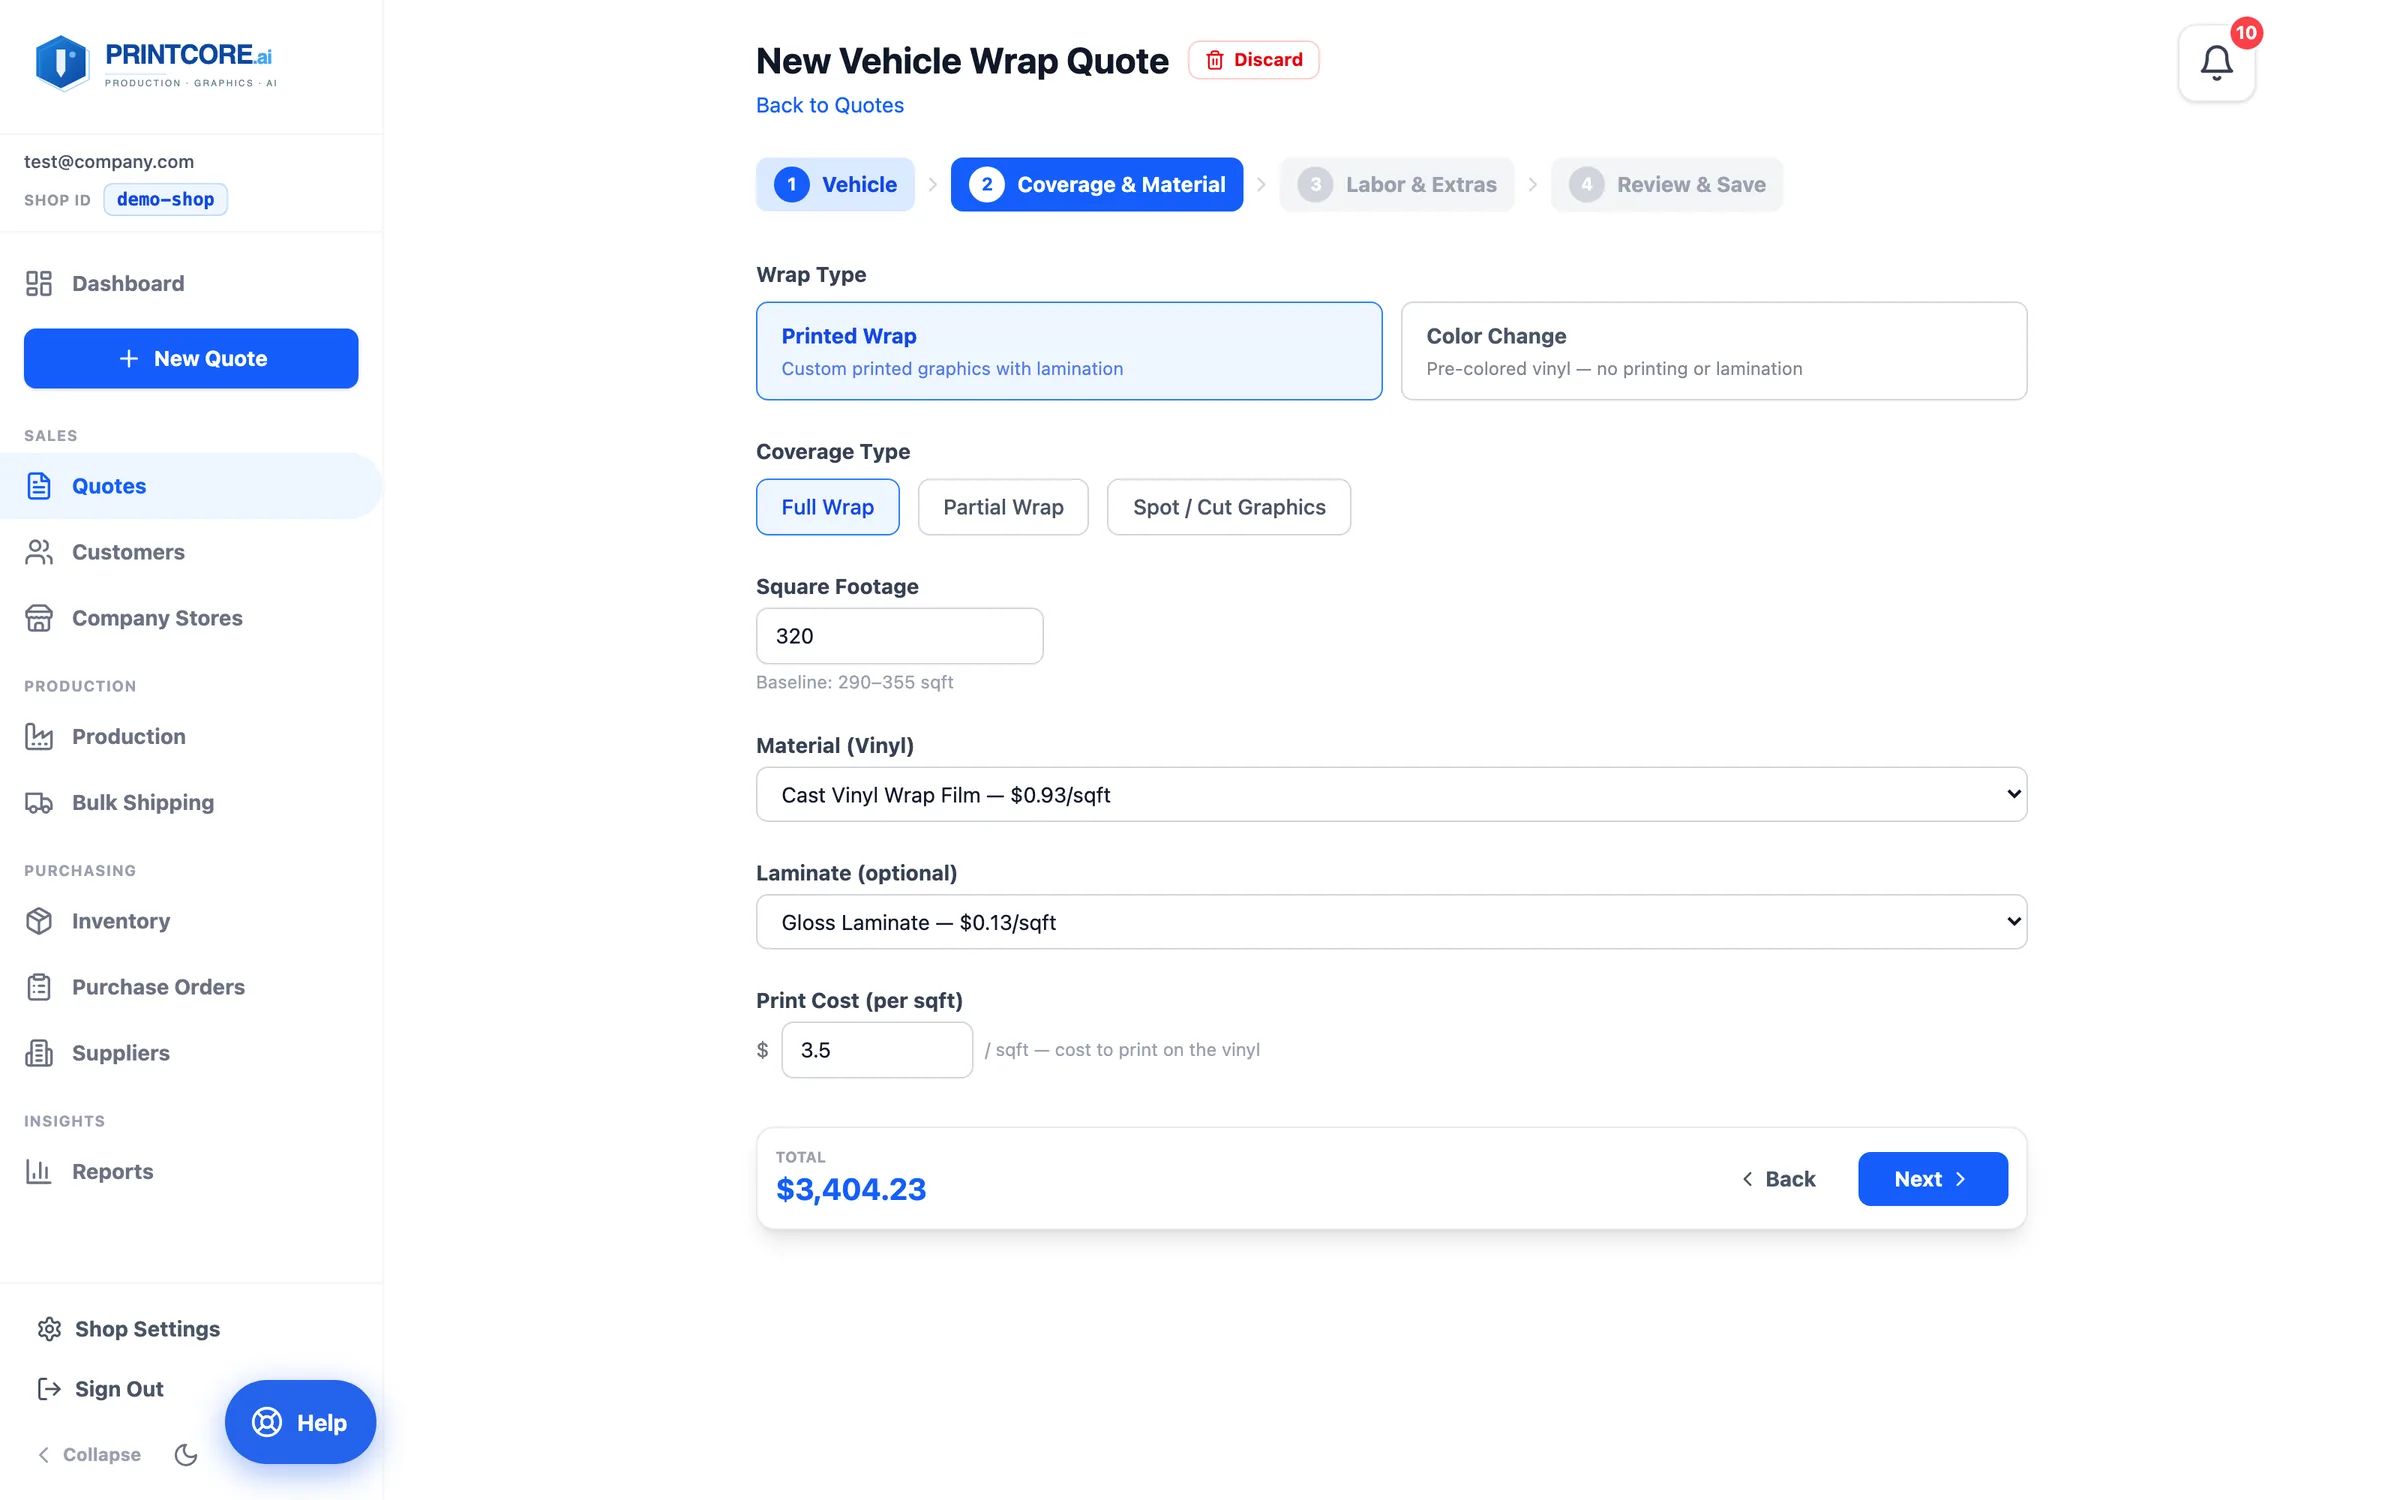This screenshot has height=1500, width=2400.
Task: Jump to step 3 Labor & Extras
Action: click(x=1397, y=184)
